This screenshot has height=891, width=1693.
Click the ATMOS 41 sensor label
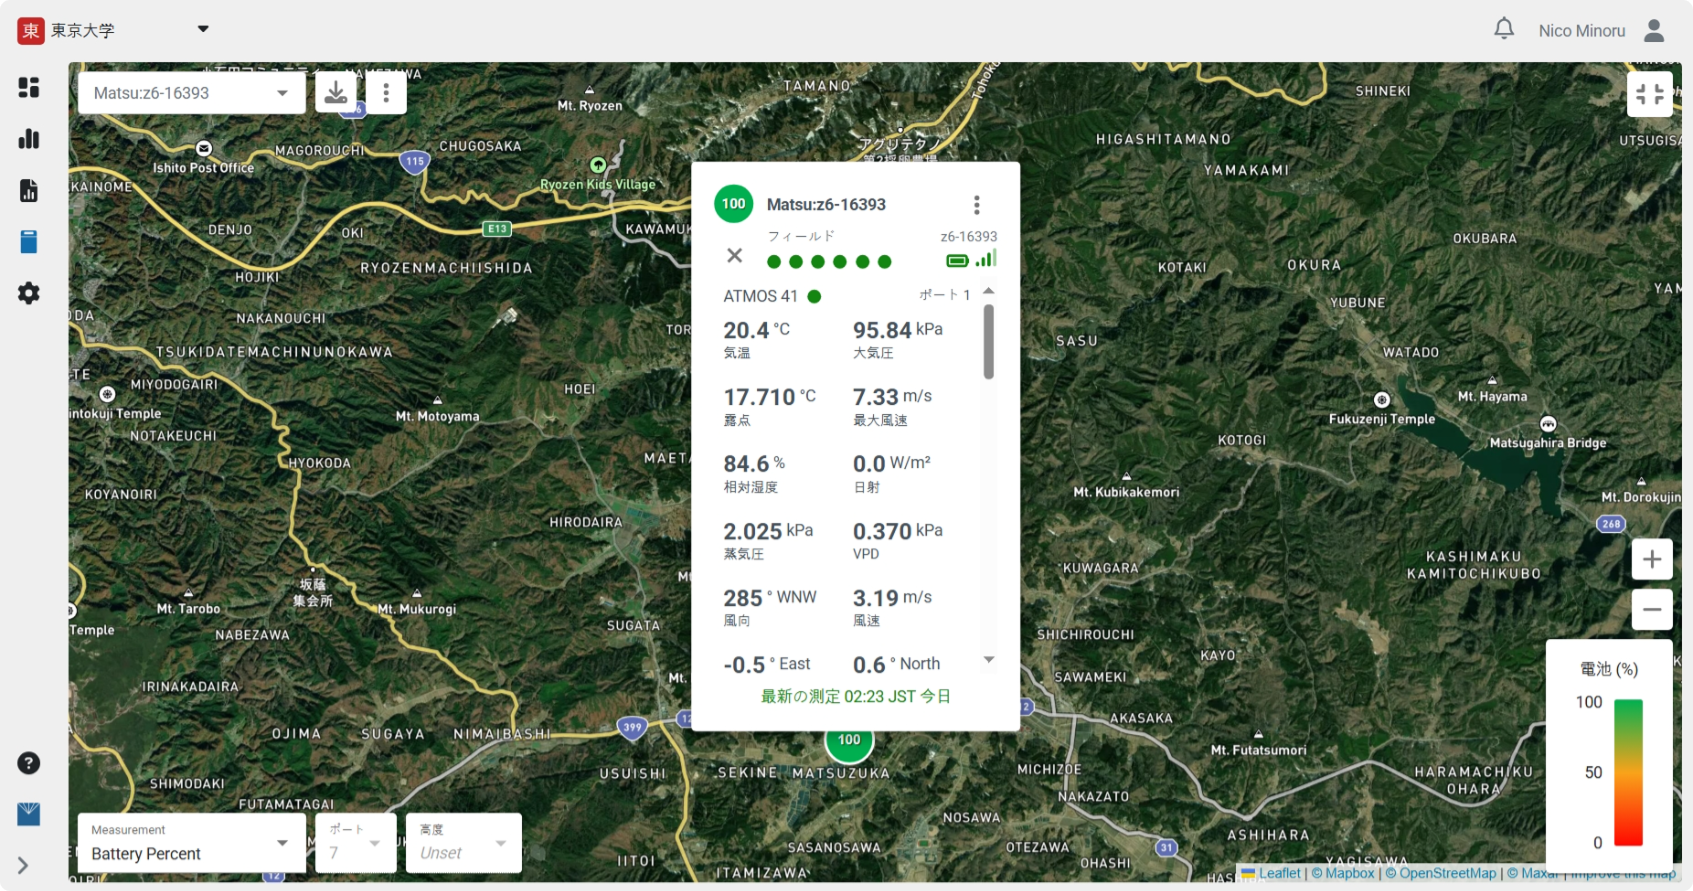pos(760,296)
